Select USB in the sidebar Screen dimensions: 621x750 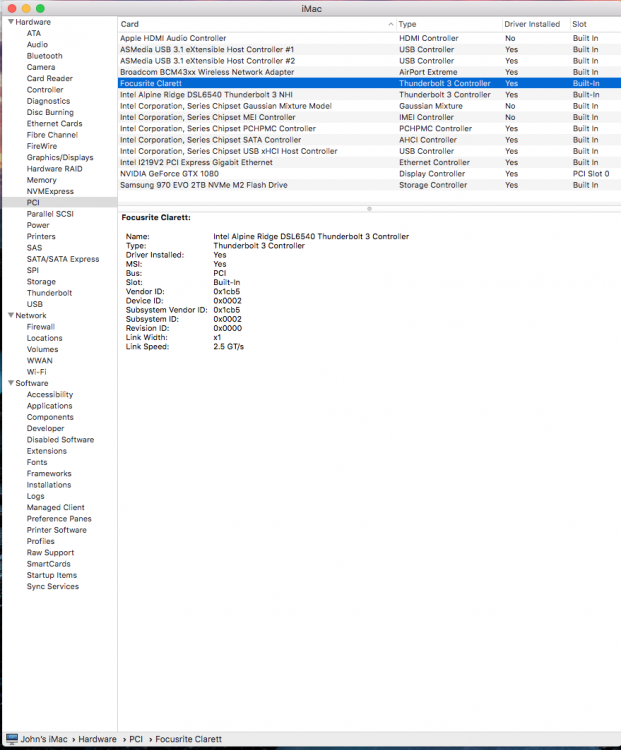[x=34, y=304]
